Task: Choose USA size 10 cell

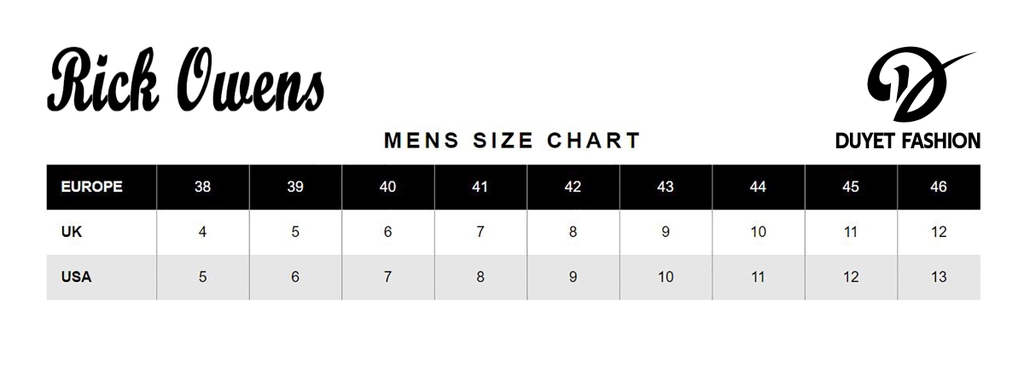Action: 665,277
